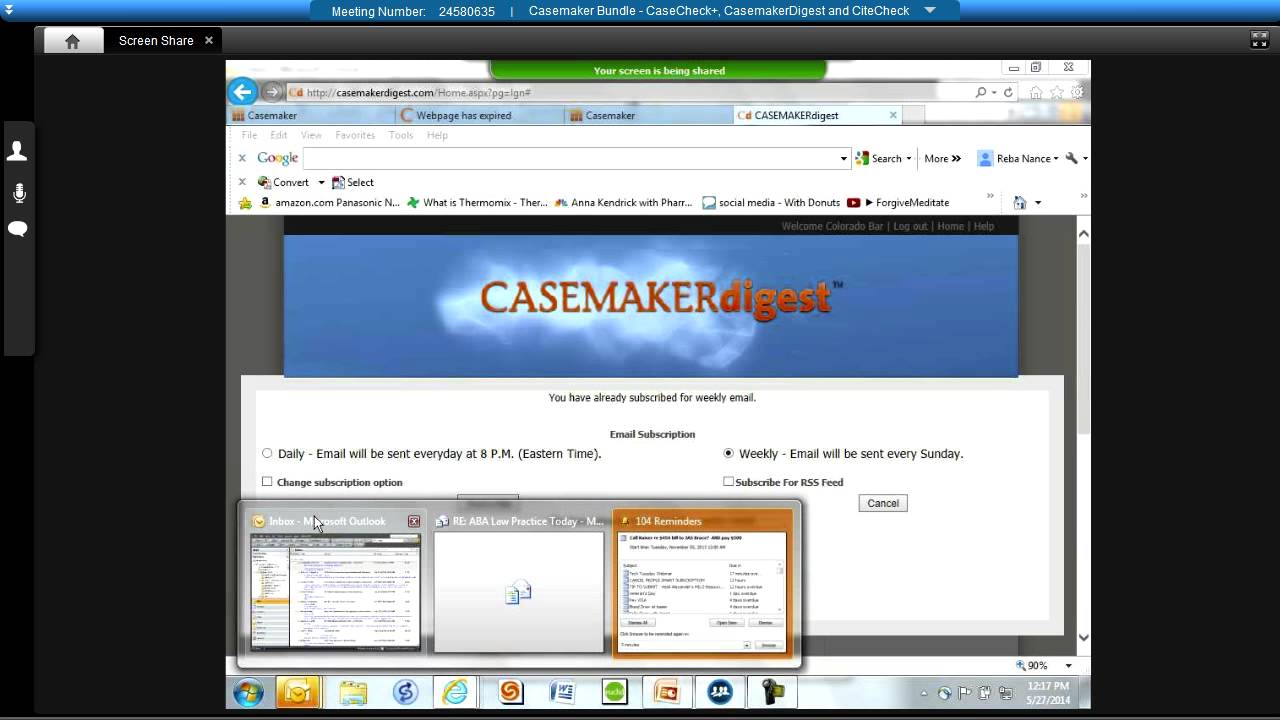This screenshot has height=720, width=1280.
Task: Expand the Reba Nance account dropdown
Action: pos(1056,158)
